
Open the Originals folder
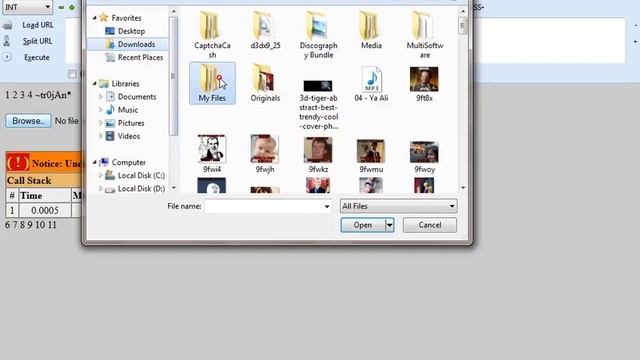265,83
